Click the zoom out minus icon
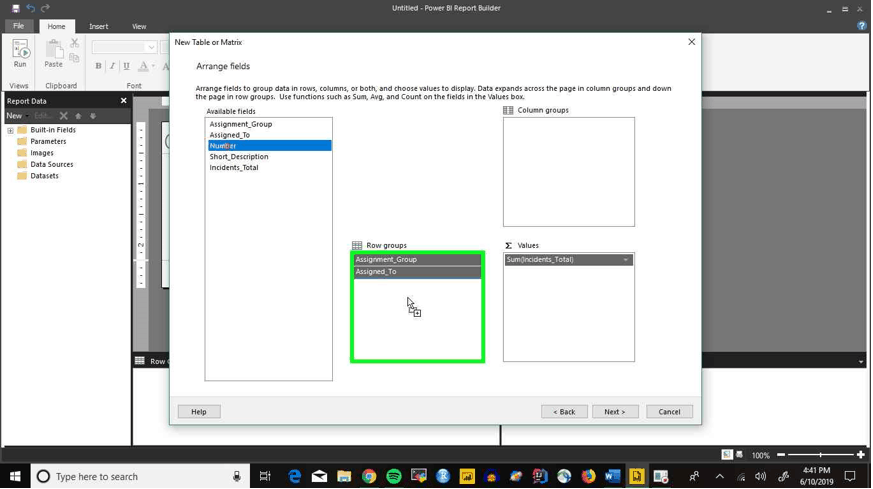The image size is (873, 489). [x=781, y=455]
